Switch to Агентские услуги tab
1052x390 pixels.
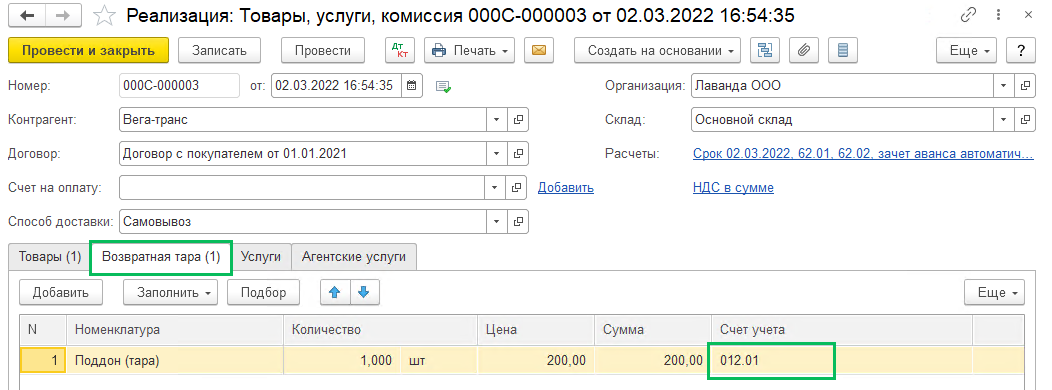[354, 257]
